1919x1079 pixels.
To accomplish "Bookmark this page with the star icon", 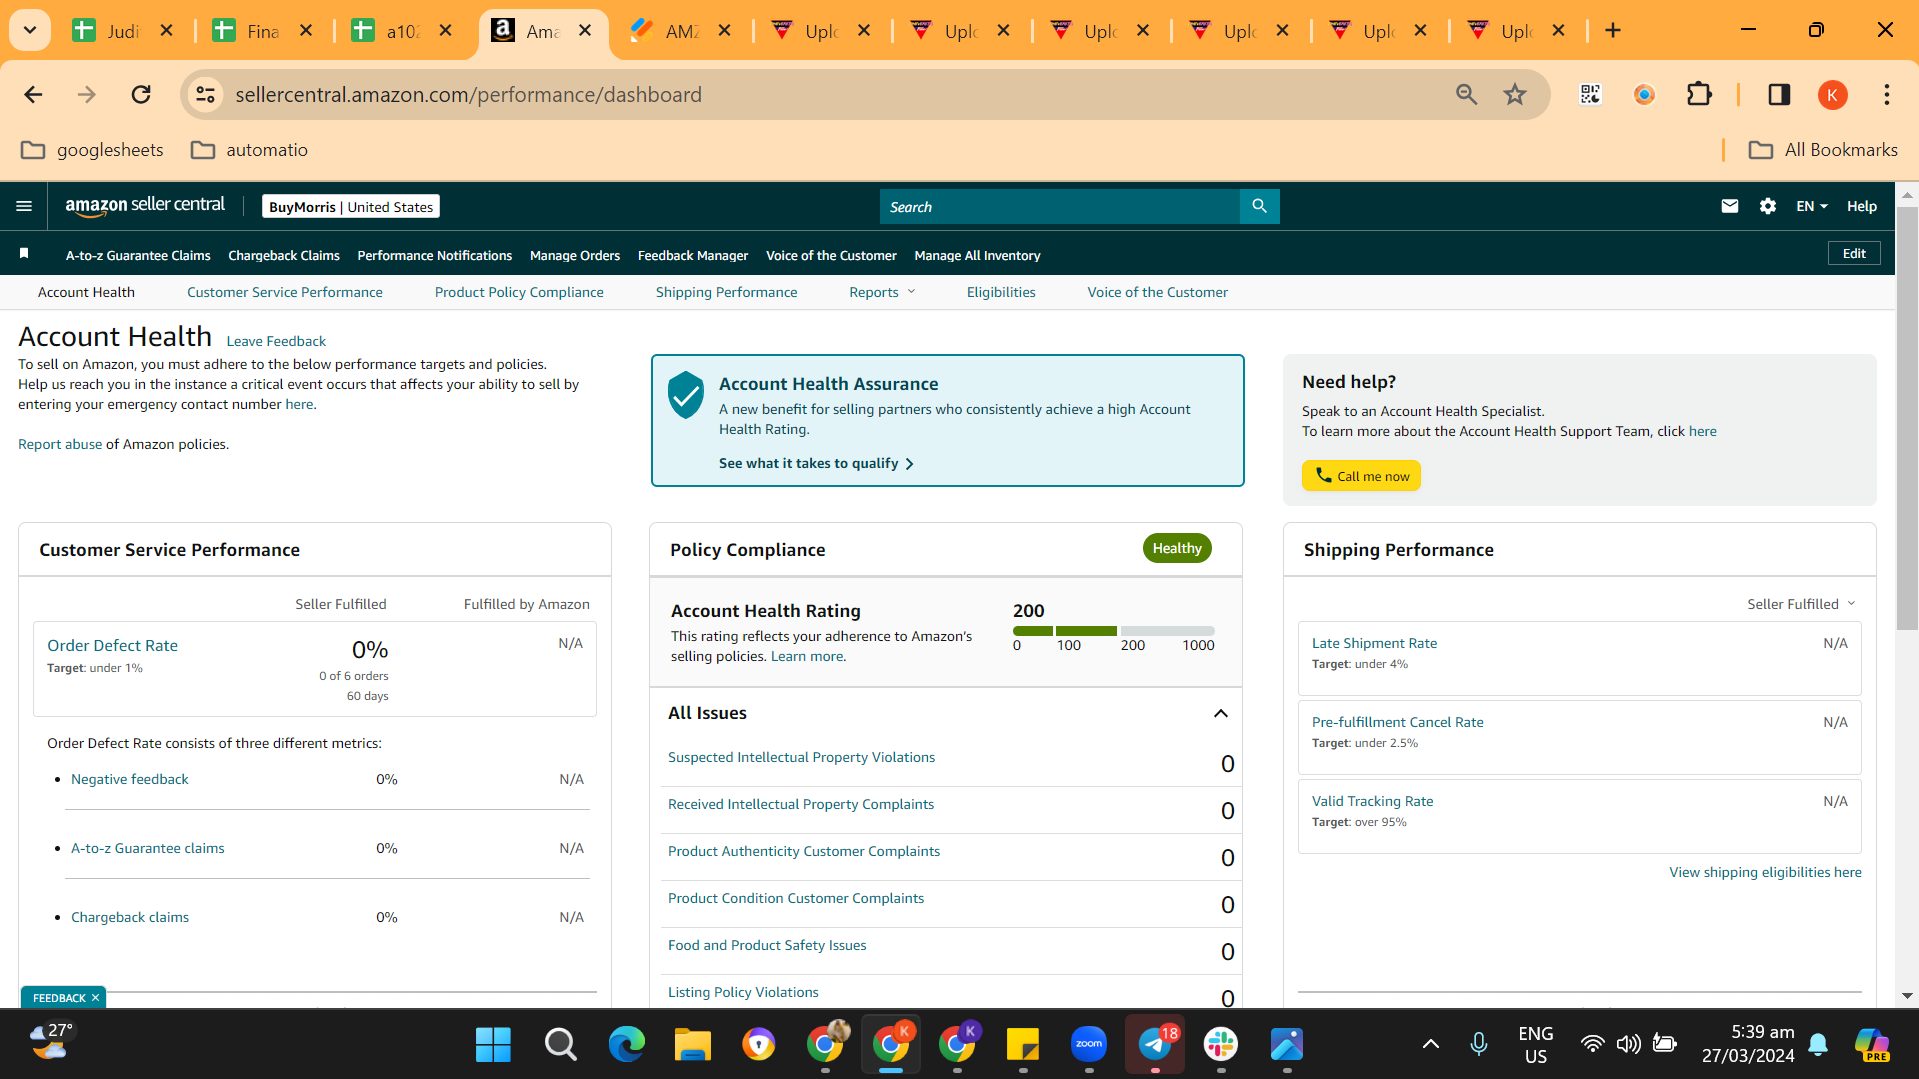I will coord(1515,95).
